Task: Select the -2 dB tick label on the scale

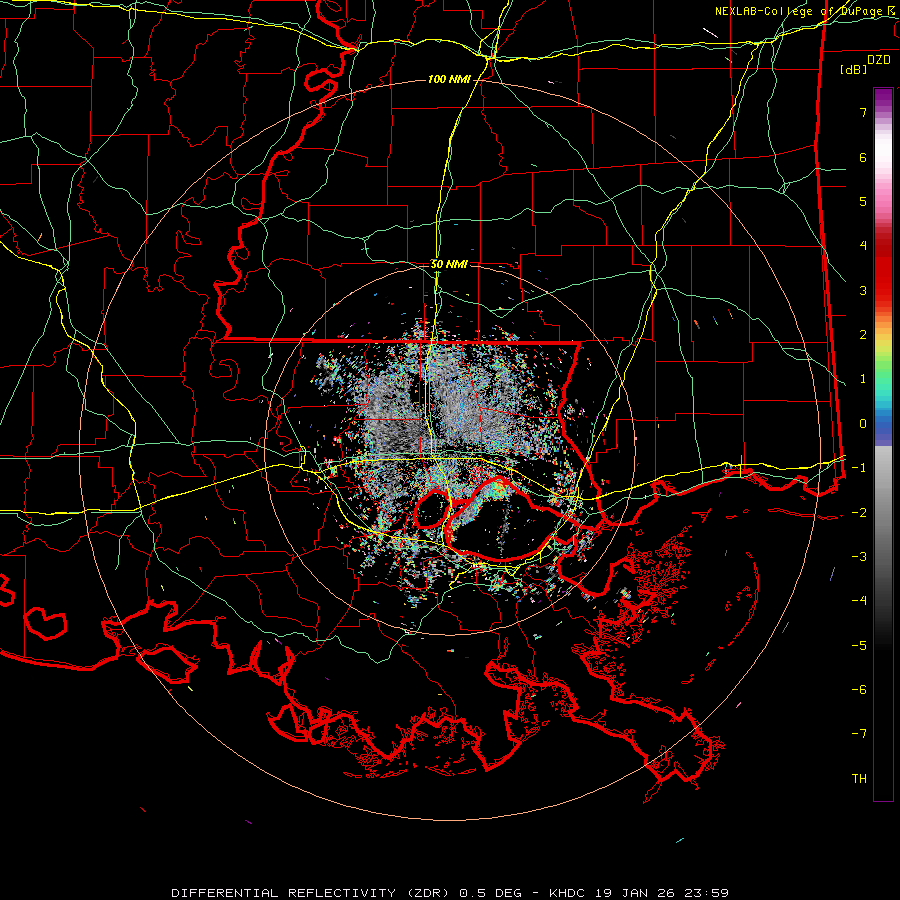Action: point(859,513)
